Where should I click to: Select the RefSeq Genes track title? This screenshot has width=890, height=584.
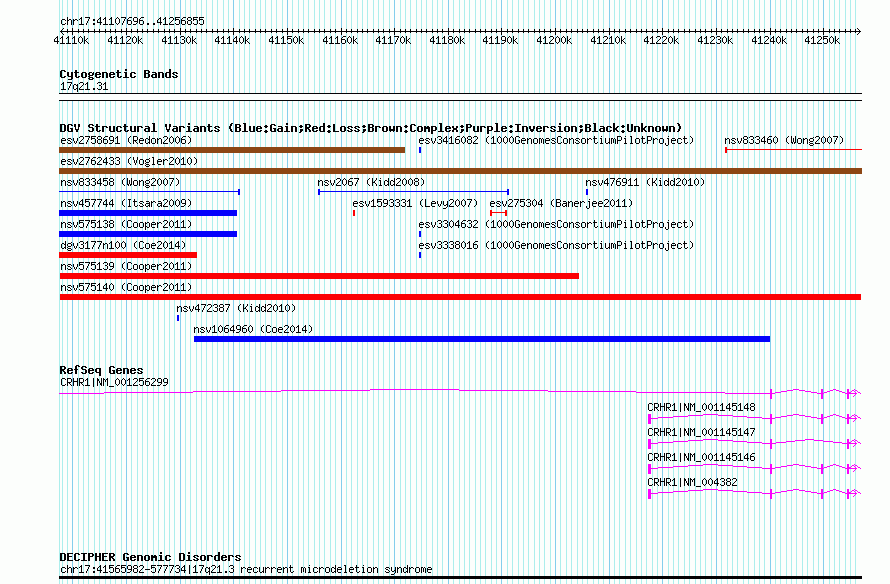101,370
